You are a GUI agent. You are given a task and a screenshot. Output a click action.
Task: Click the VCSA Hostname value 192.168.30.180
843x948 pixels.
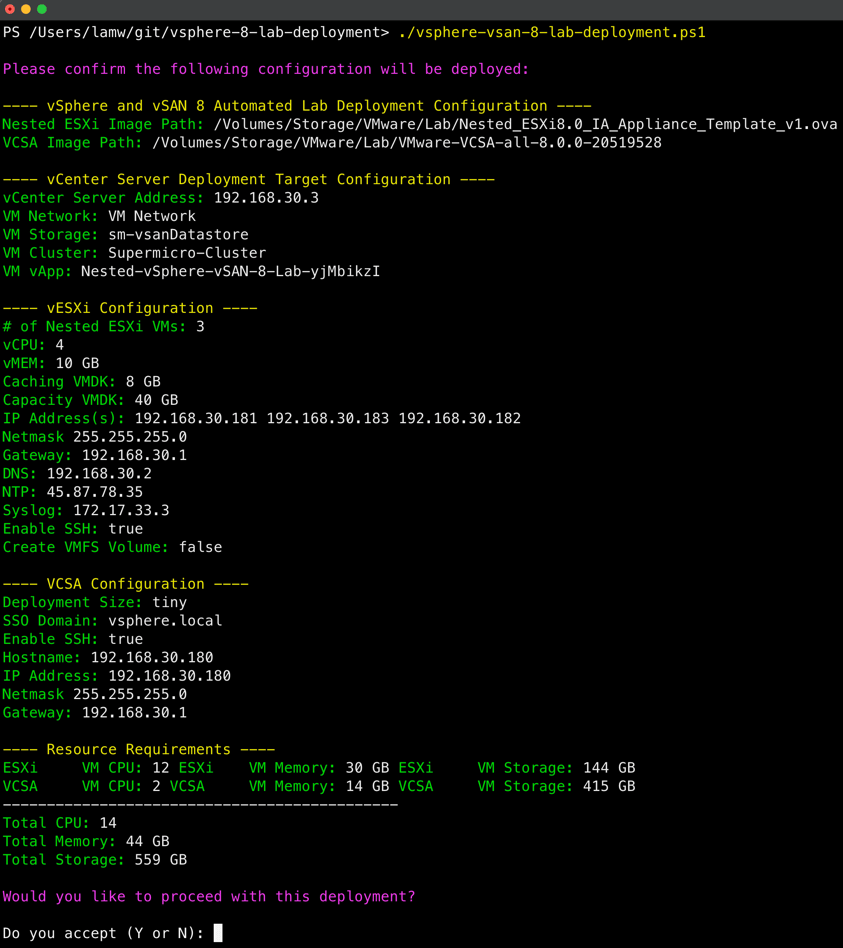coord(152,657)
